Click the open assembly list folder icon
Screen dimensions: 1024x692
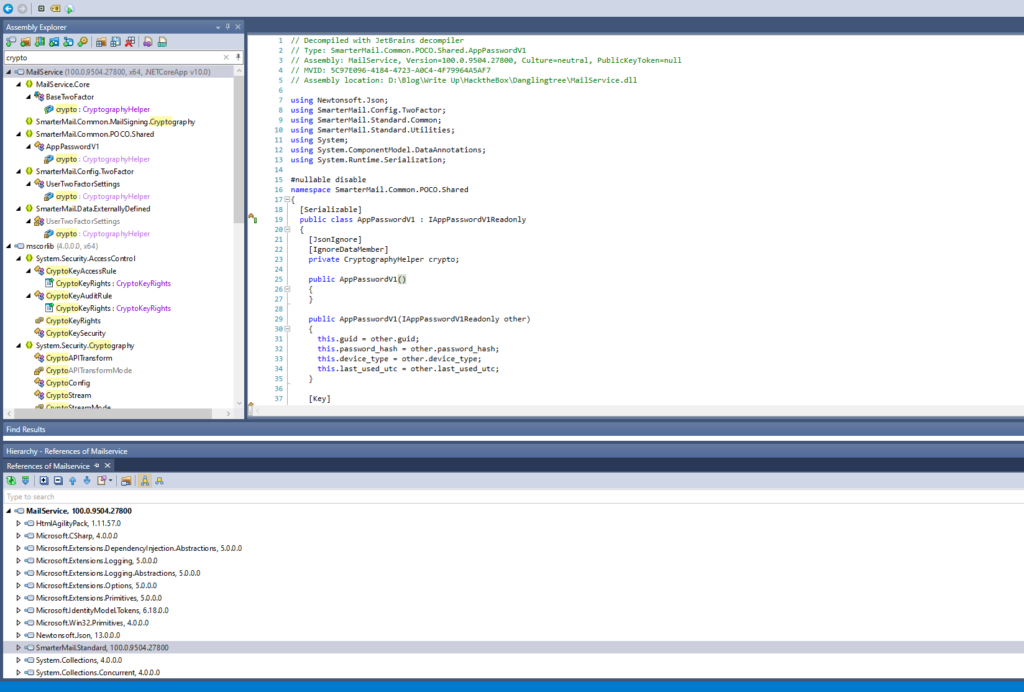point(101,42)
